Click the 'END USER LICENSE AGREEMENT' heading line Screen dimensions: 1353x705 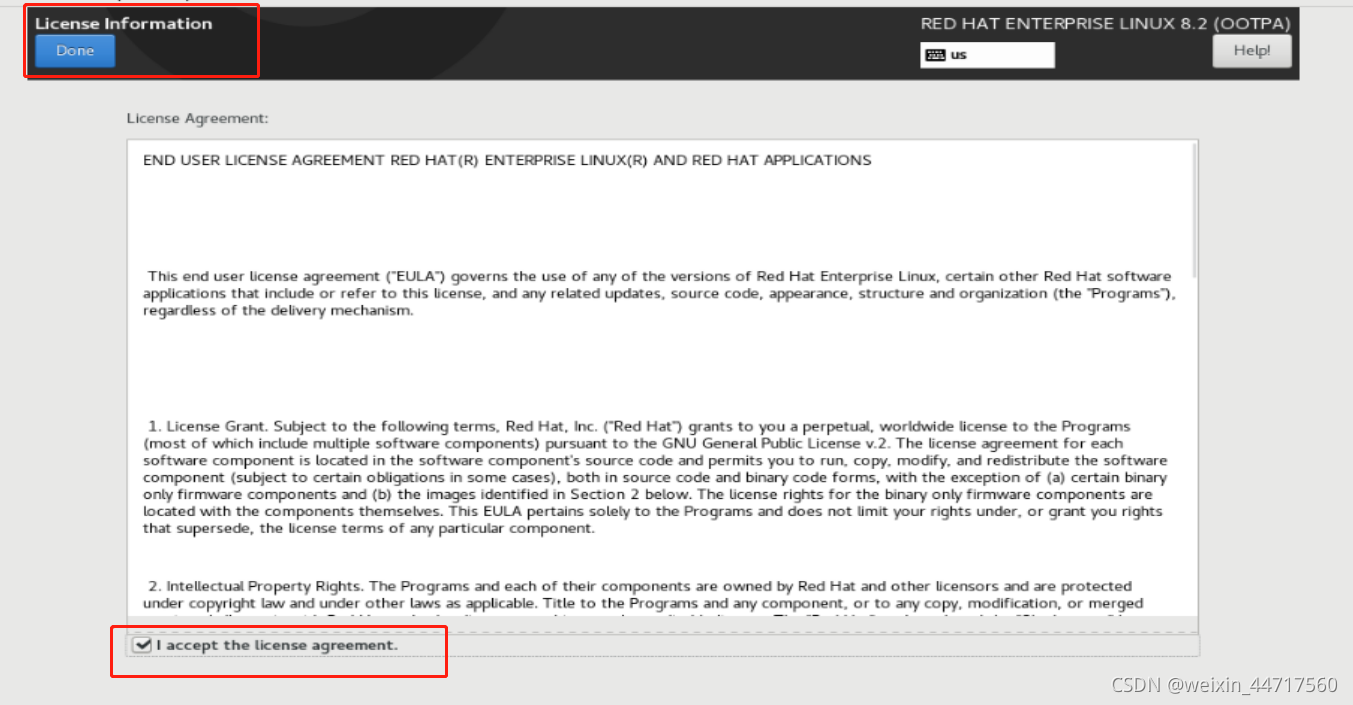(x=507, y=160)
